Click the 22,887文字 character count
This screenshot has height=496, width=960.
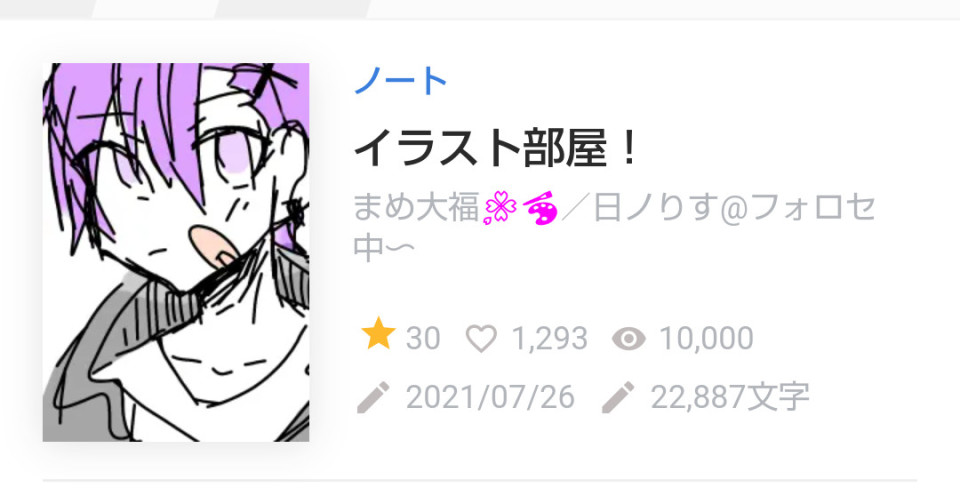point(730,397)
